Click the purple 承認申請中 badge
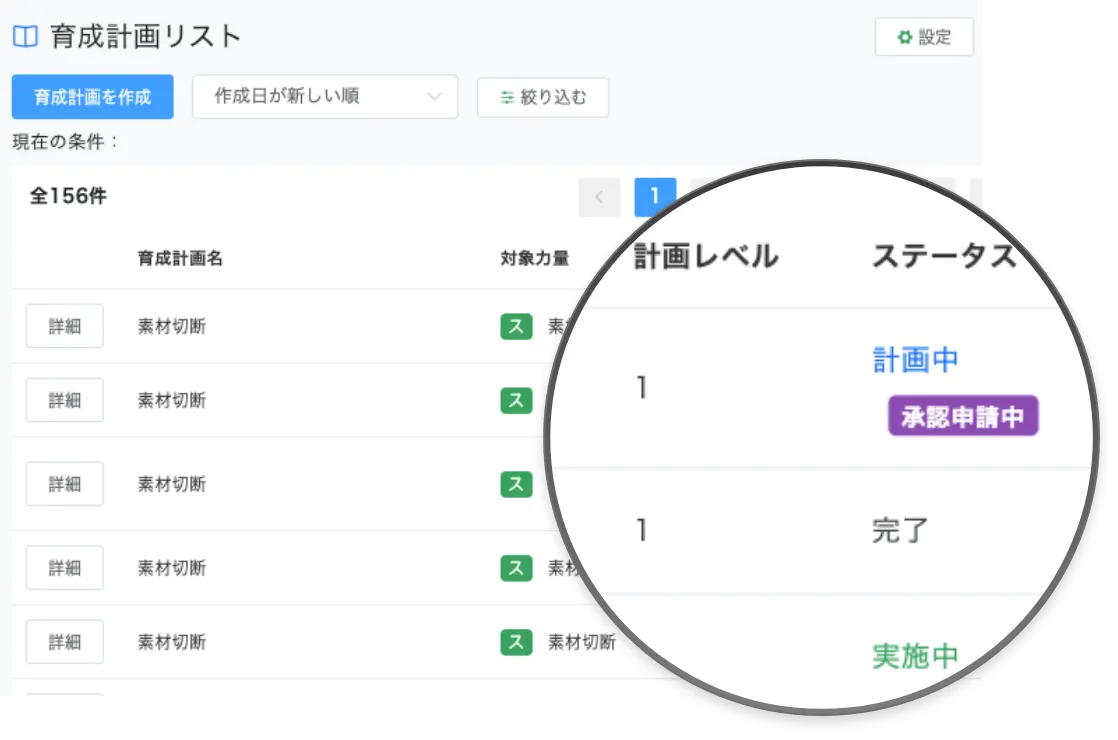 coord(962,417)
